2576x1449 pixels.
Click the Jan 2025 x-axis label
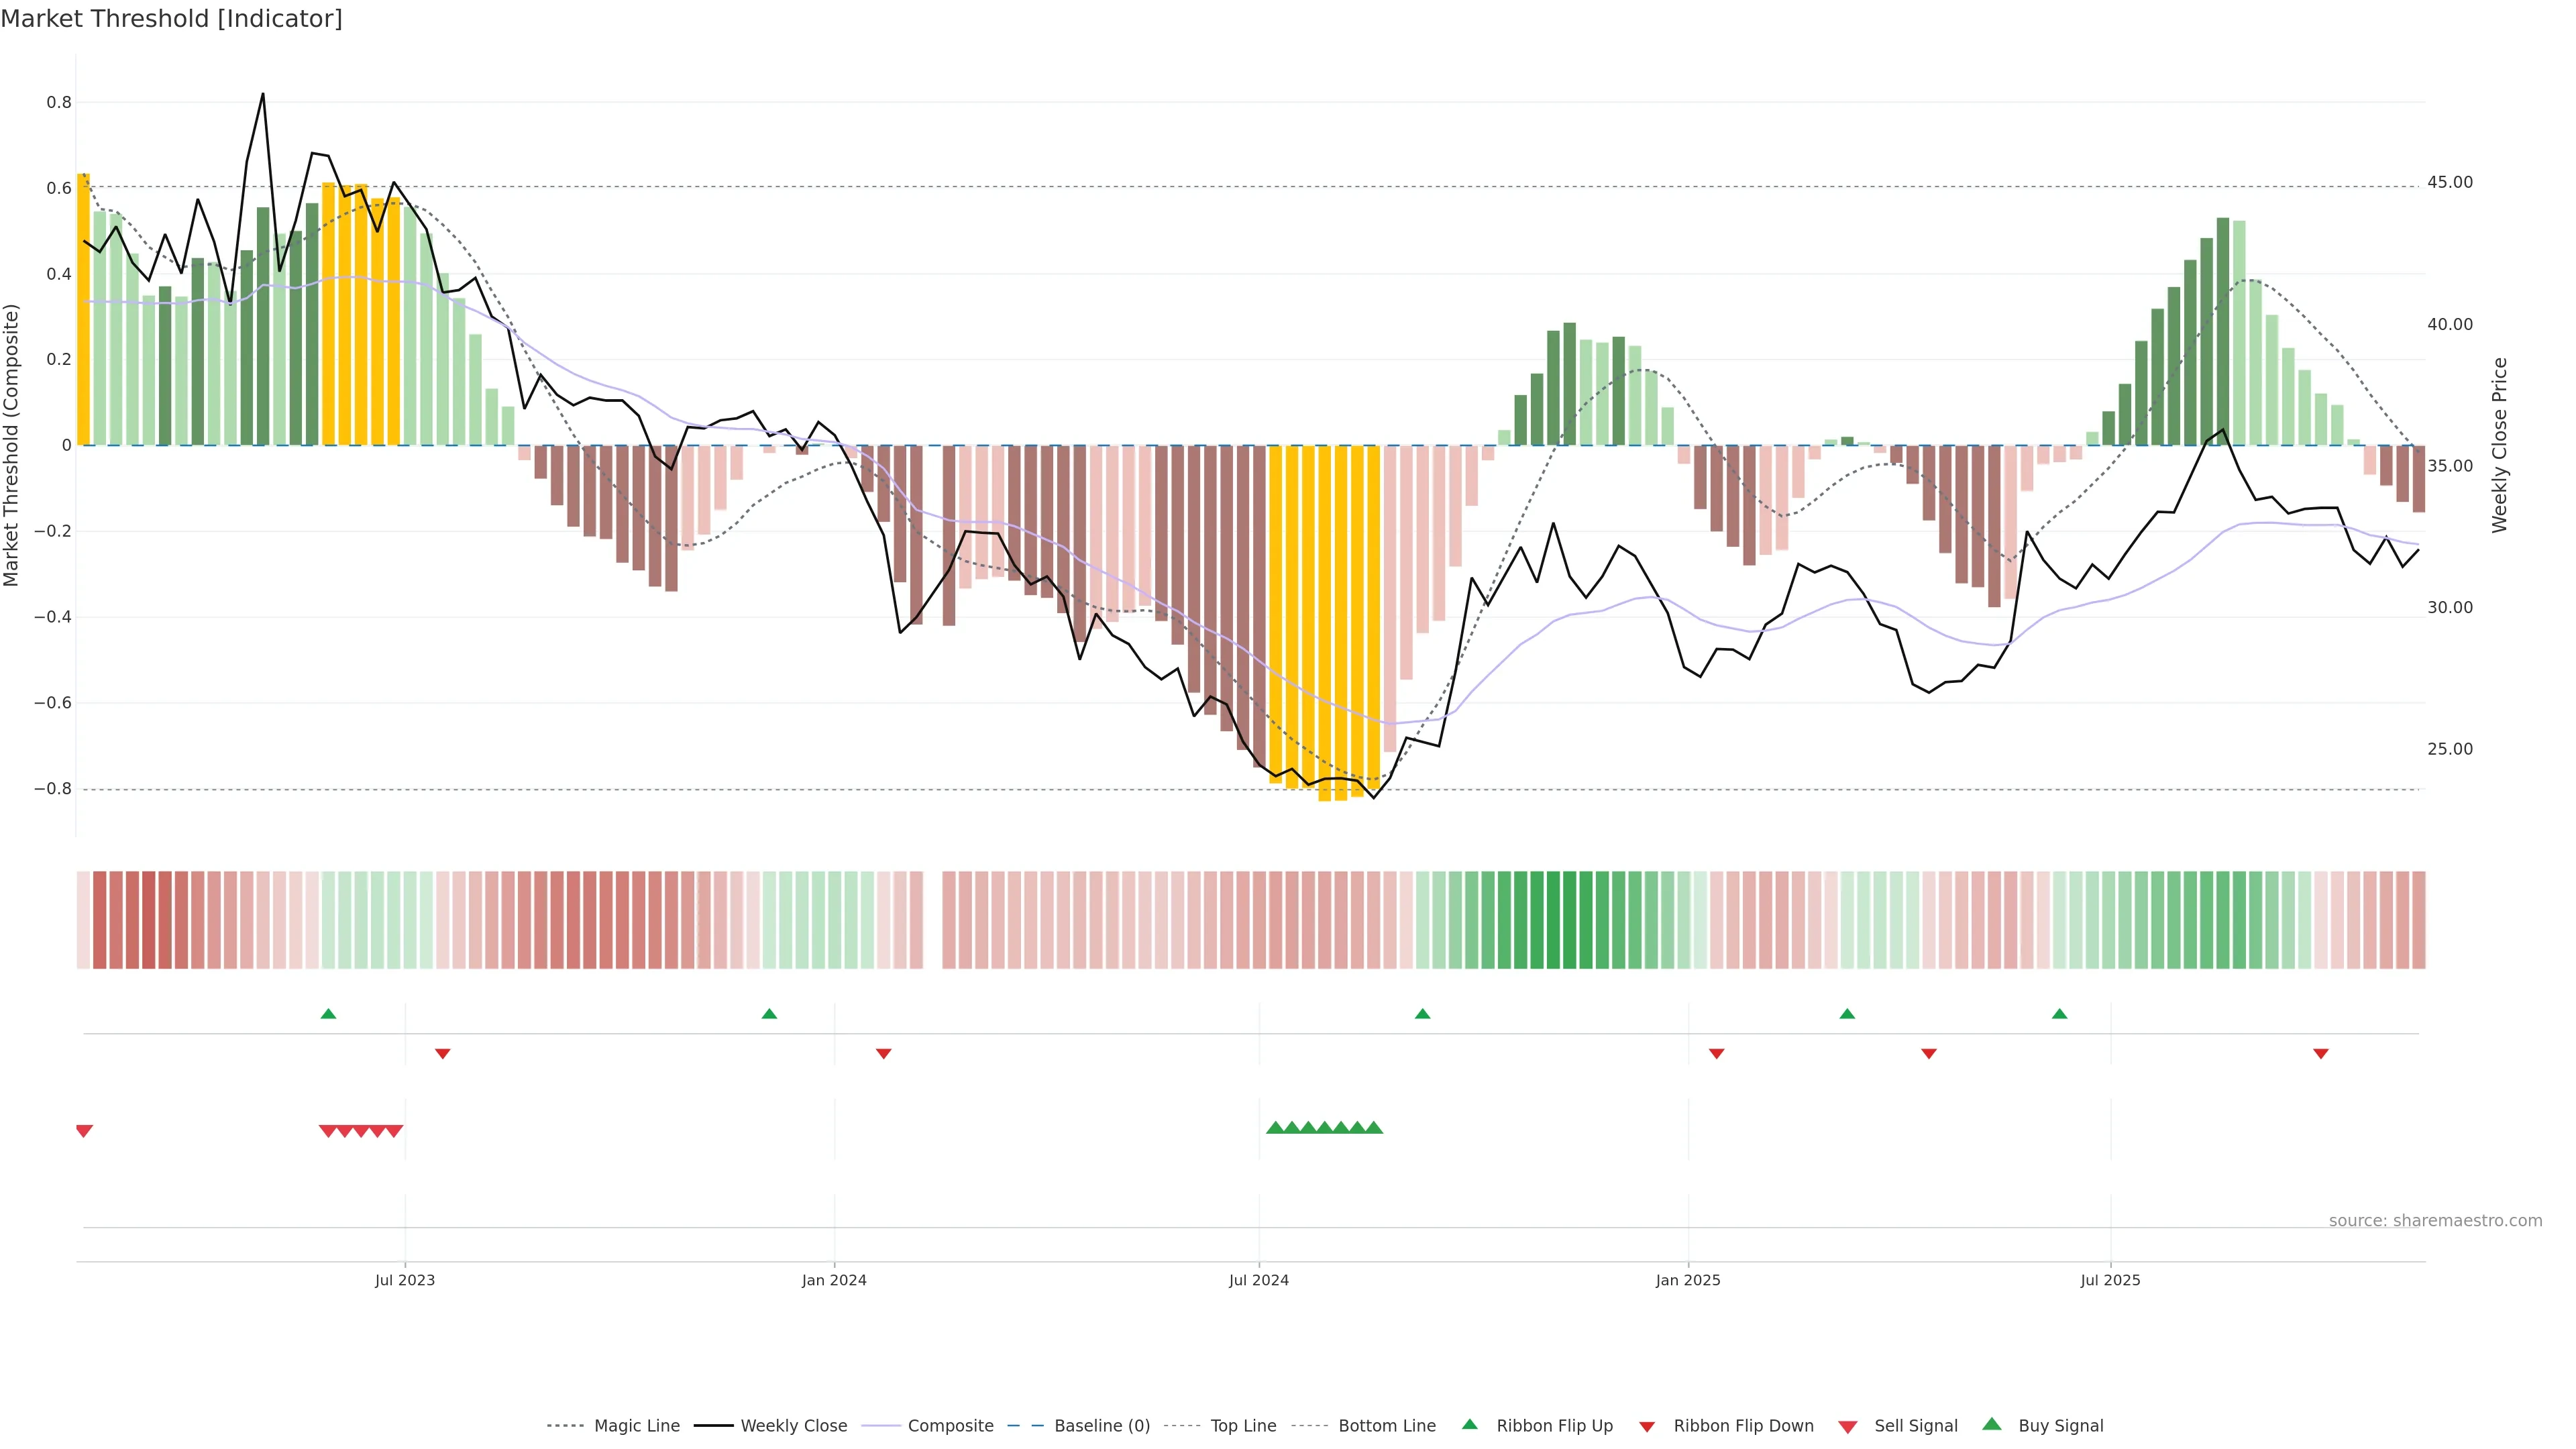click(x=1688, y=1280)
